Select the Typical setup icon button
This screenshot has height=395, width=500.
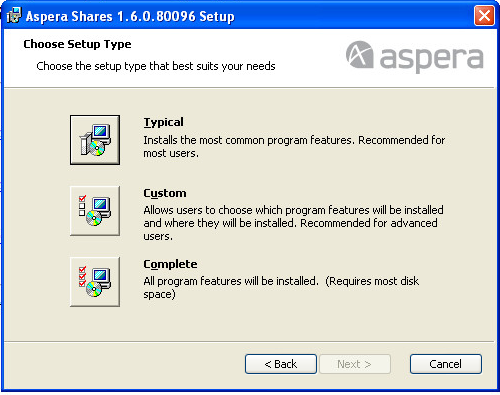coord(95,140)
